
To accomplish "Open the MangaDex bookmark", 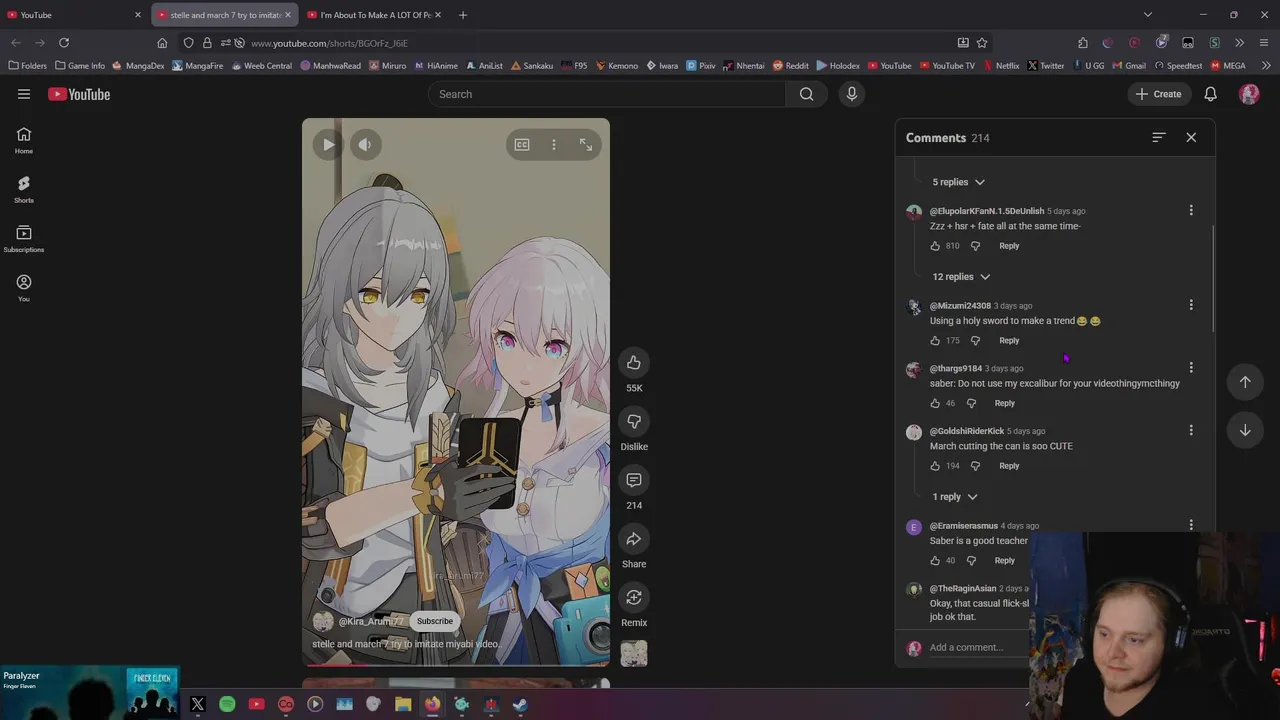I will (138, 66).
